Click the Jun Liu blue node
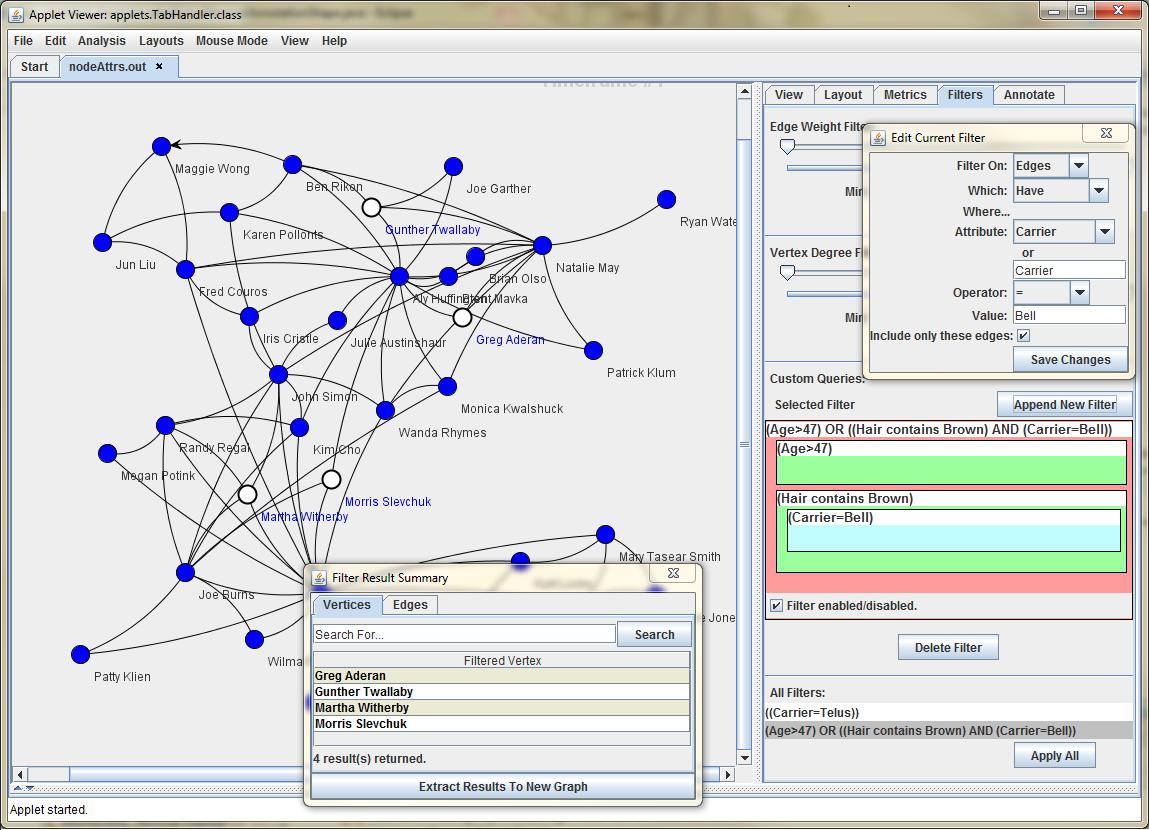The image size is (1149, 830). (103, 242)
